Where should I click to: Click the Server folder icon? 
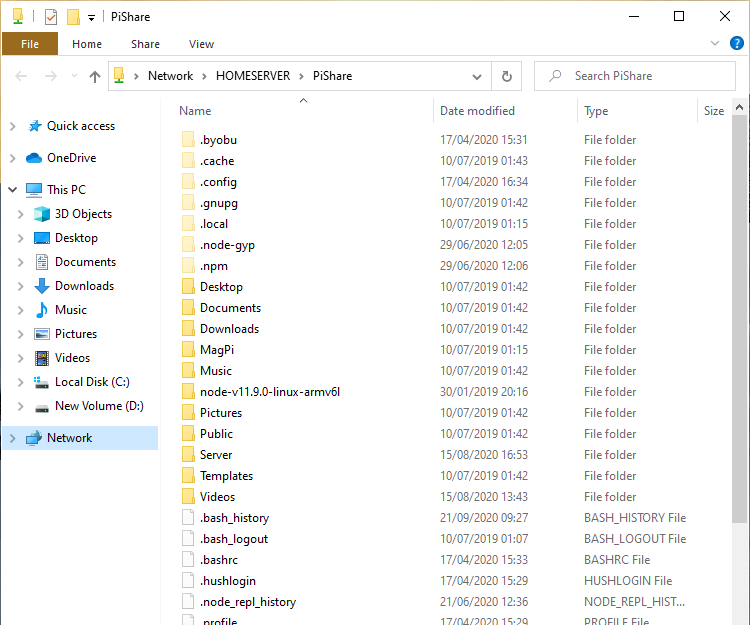(188, 455)
